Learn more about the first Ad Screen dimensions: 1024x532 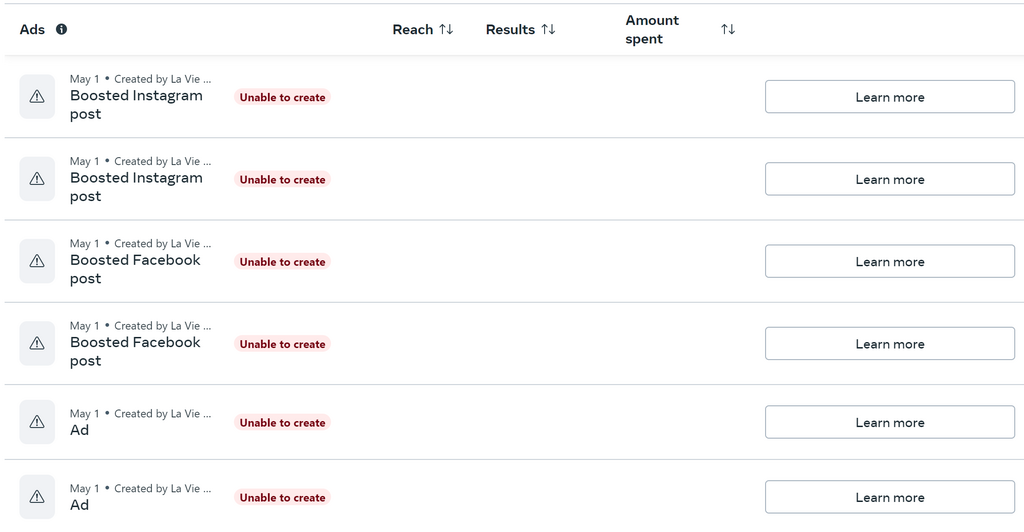(889, 422)
